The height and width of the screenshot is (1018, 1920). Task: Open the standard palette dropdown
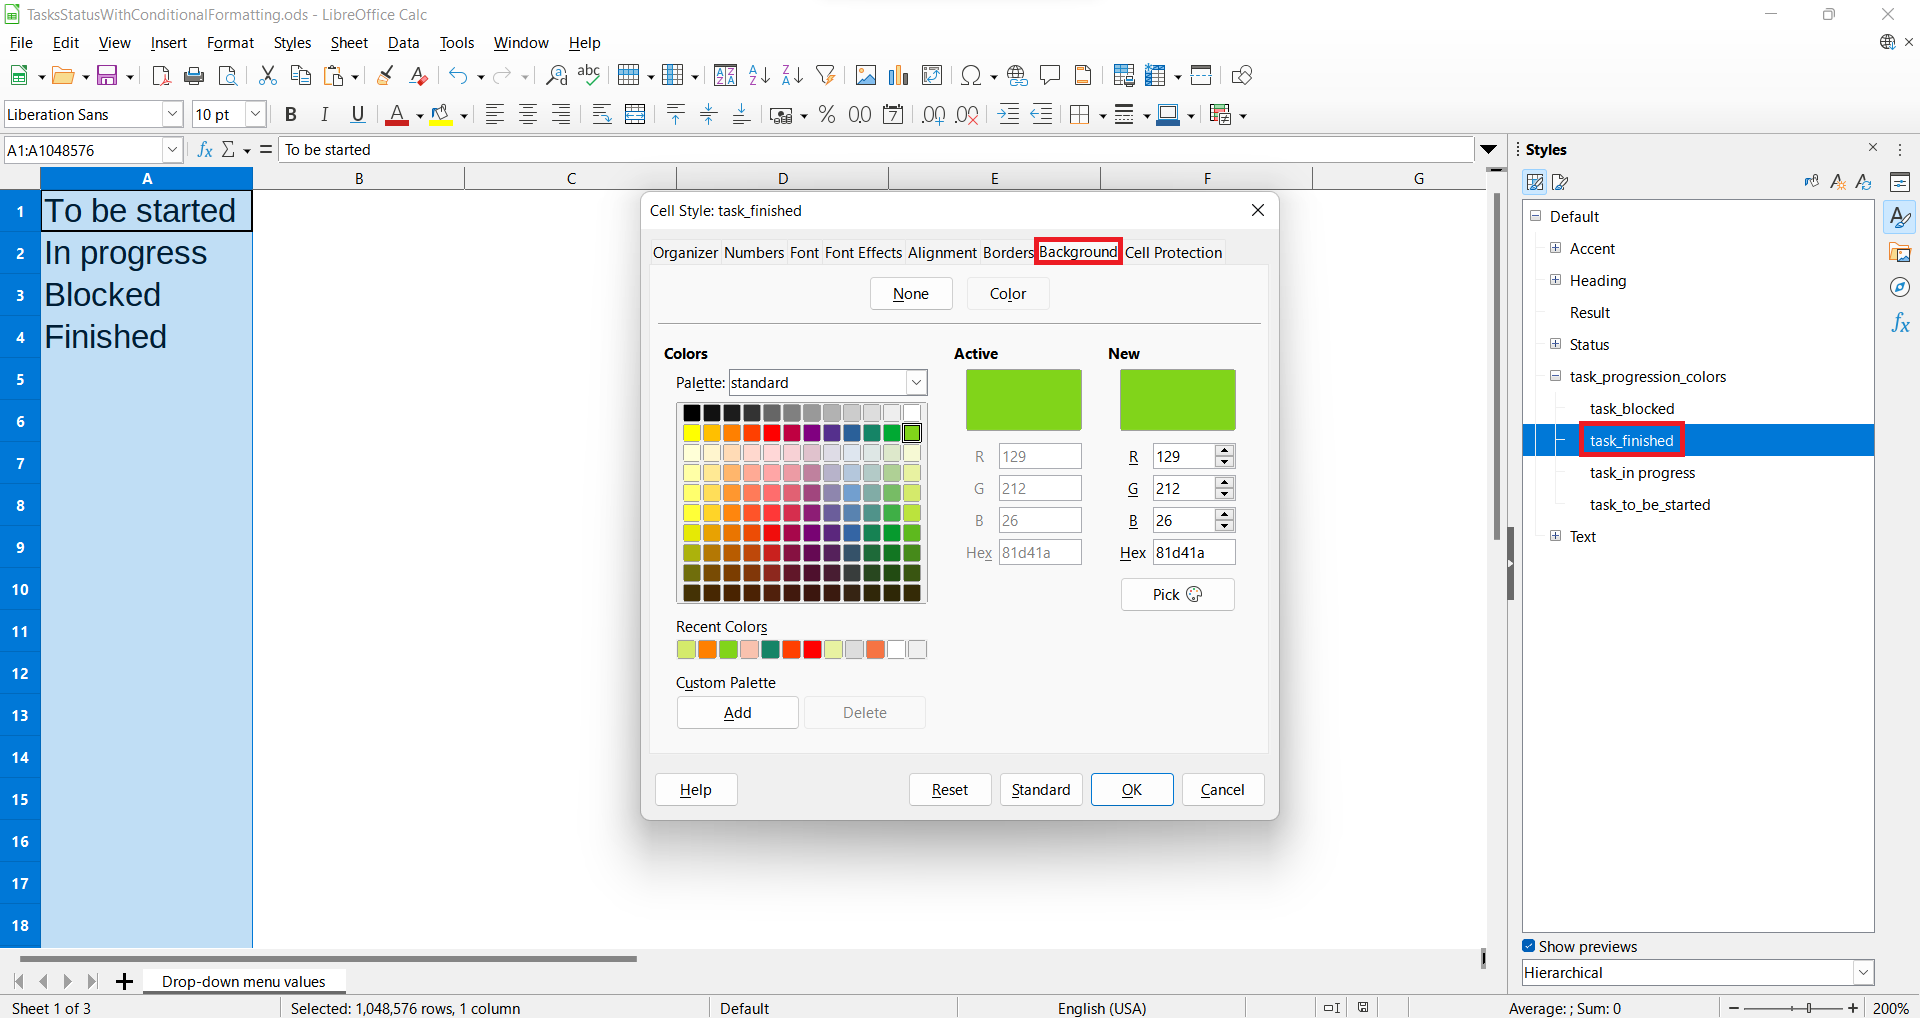(x=915, y=382)
